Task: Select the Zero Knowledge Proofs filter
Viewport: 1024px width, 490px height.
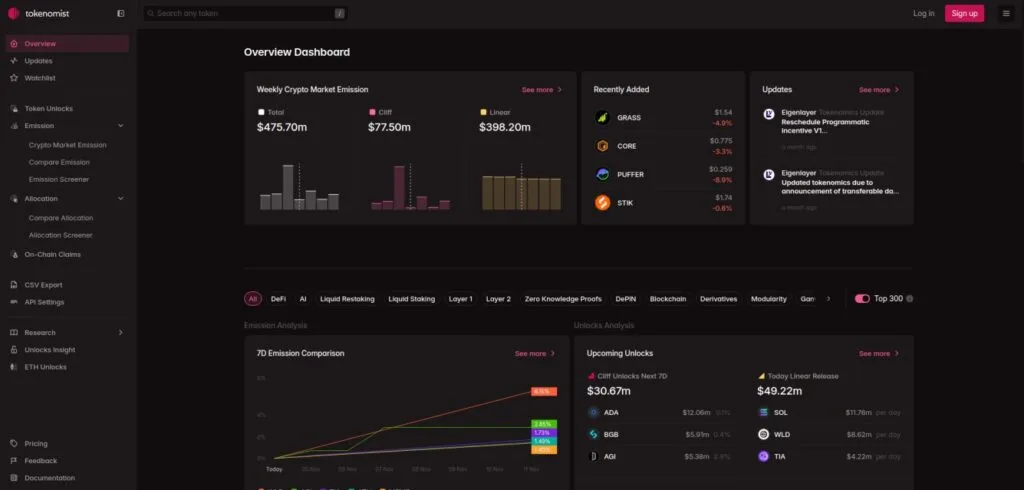Action: (563, 299)
